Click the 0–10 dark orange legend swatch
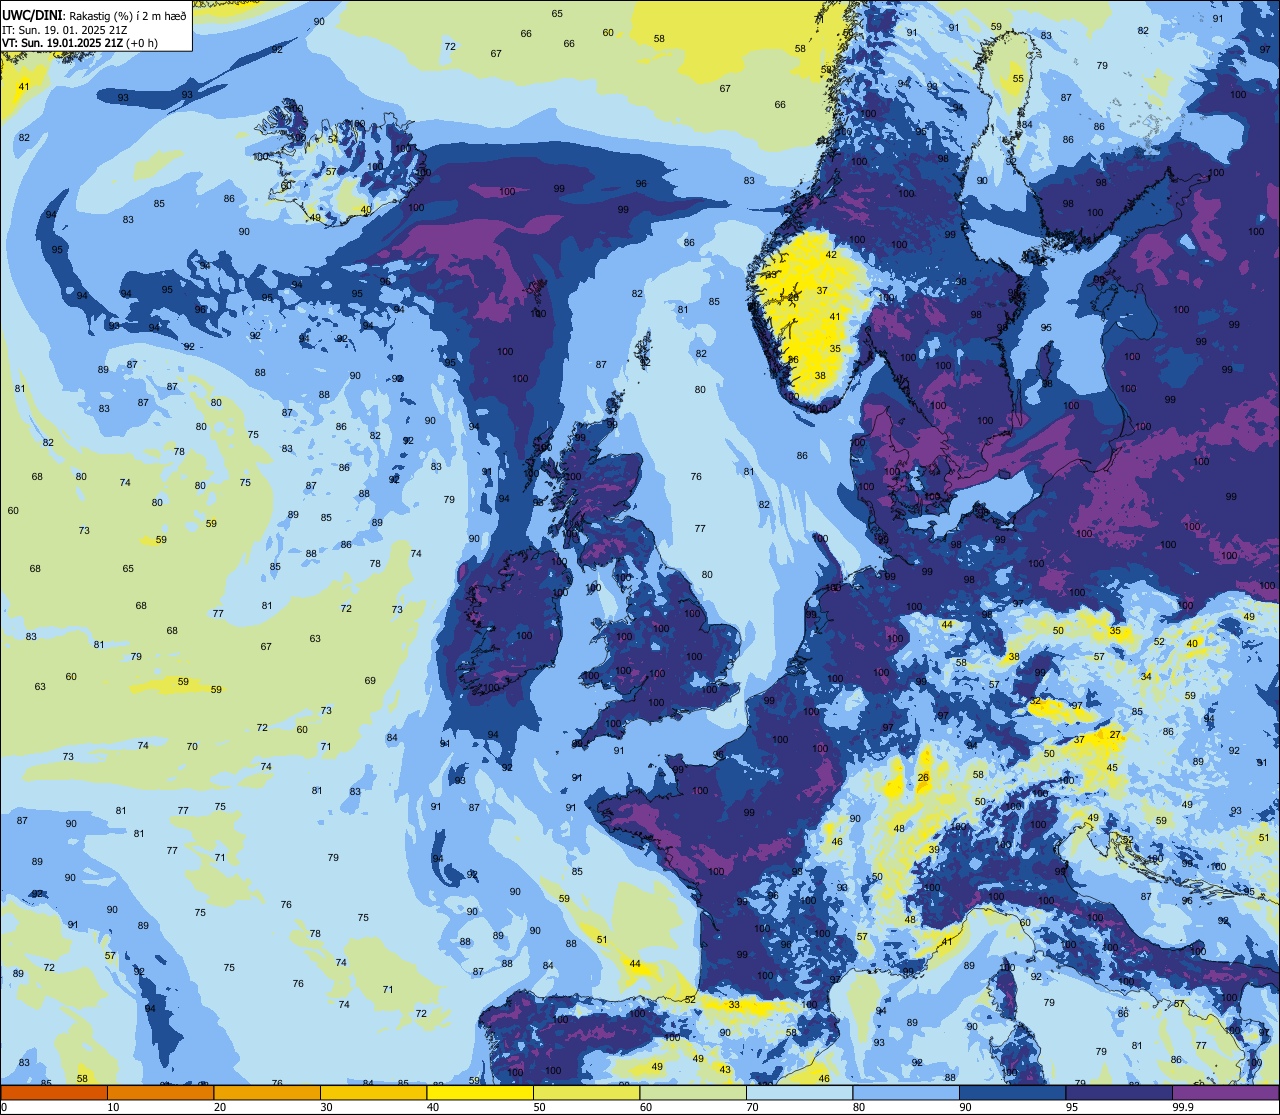 [x=54, y=1092]
